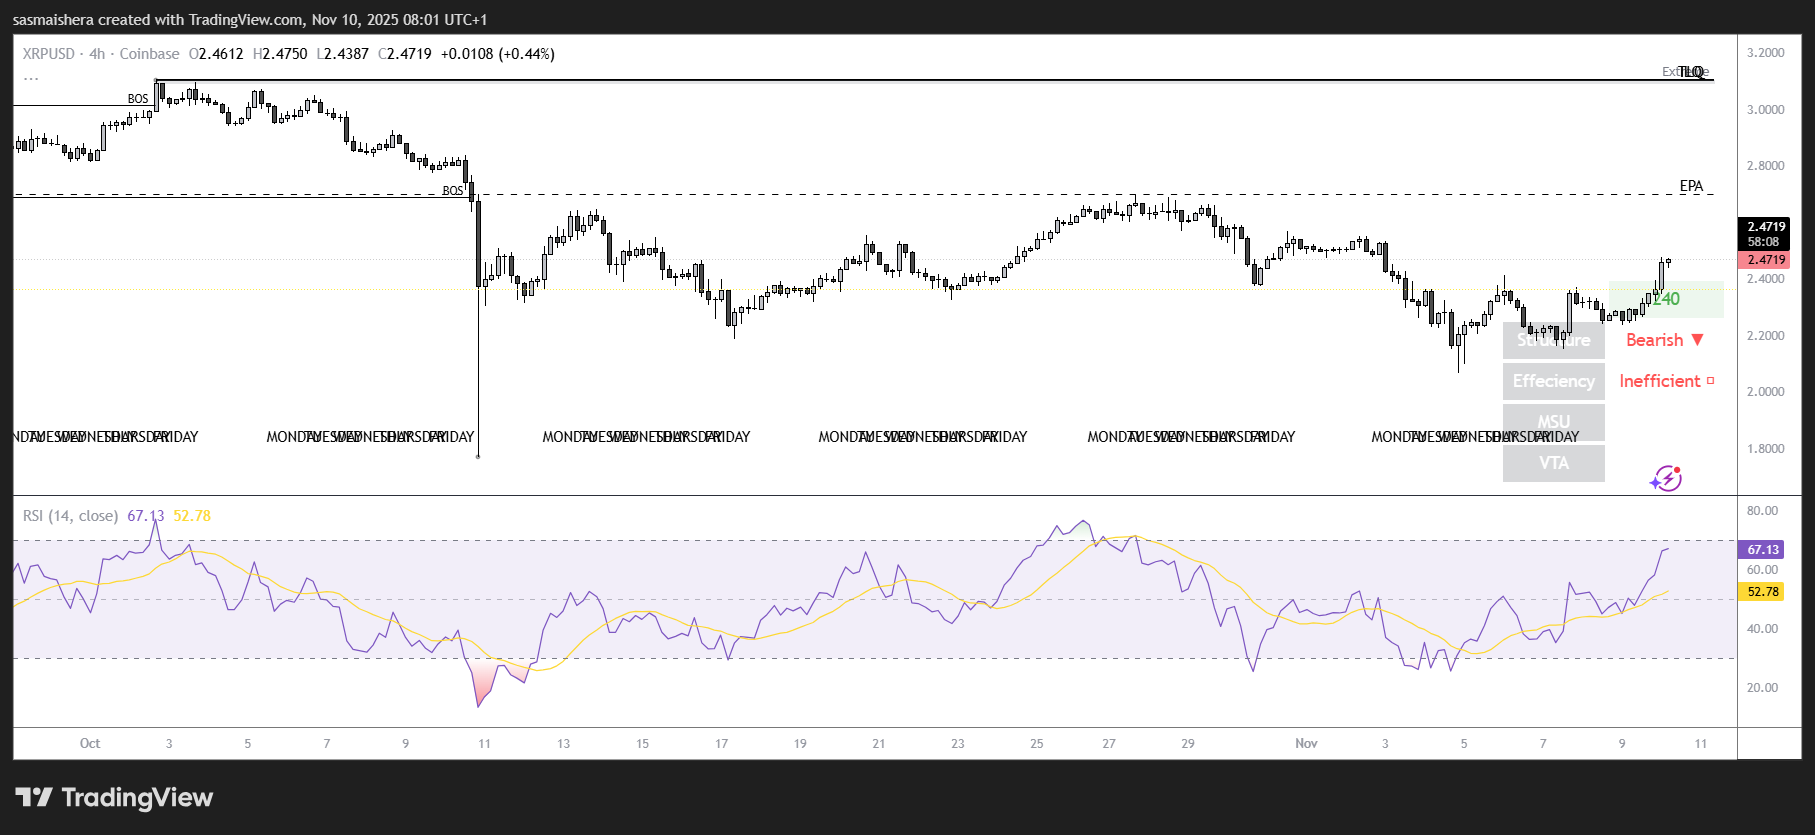This screenshot has width=1815, height=835.
Task: Click the Effeciency table cell
Action: click(1554, 381)
